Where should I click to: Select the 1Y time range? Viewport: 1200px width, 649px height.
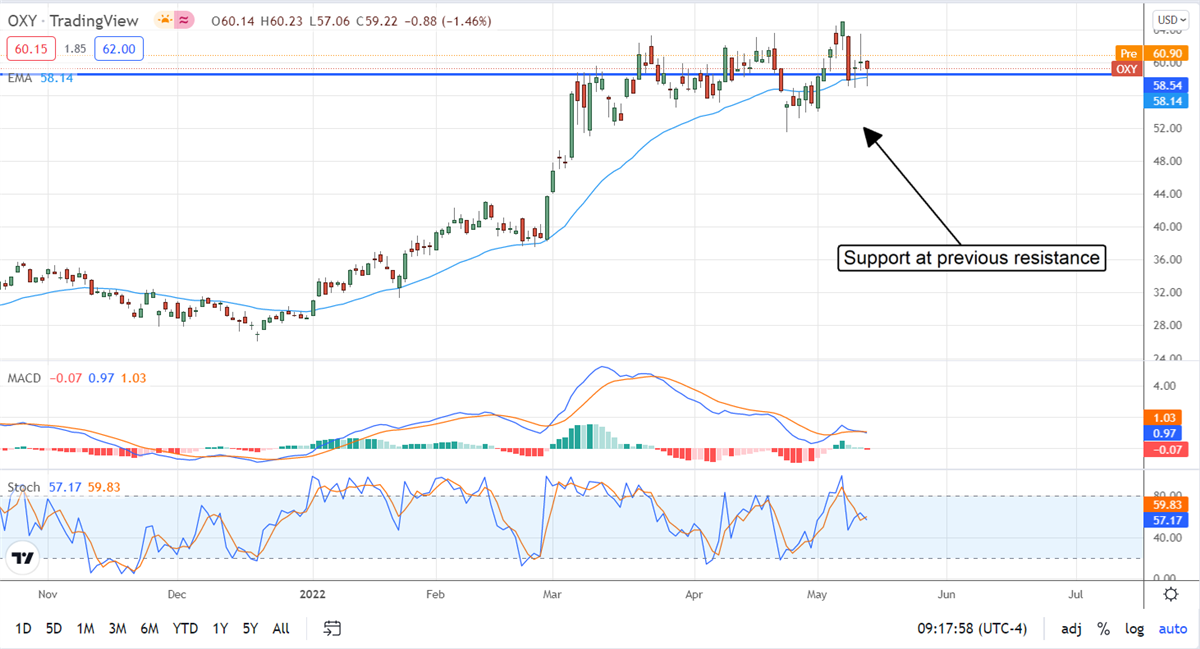pyautogui.click(x=220, y=628)
